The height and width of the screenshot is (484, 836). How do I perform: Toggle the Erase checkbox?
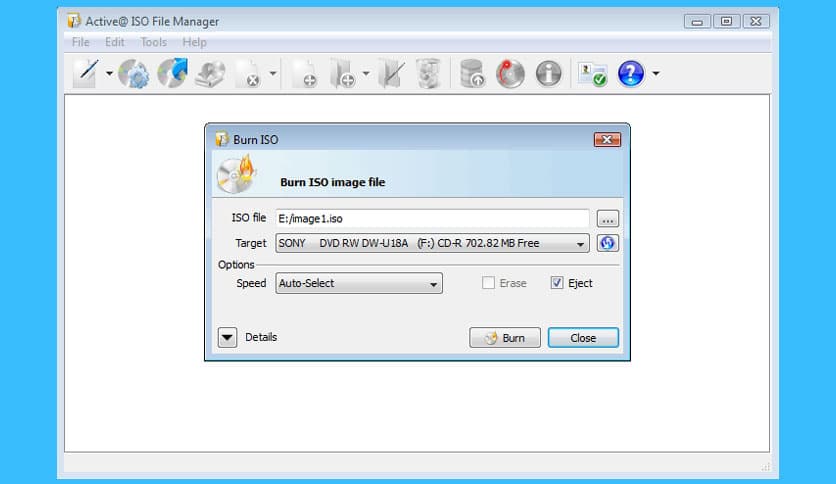488,283
